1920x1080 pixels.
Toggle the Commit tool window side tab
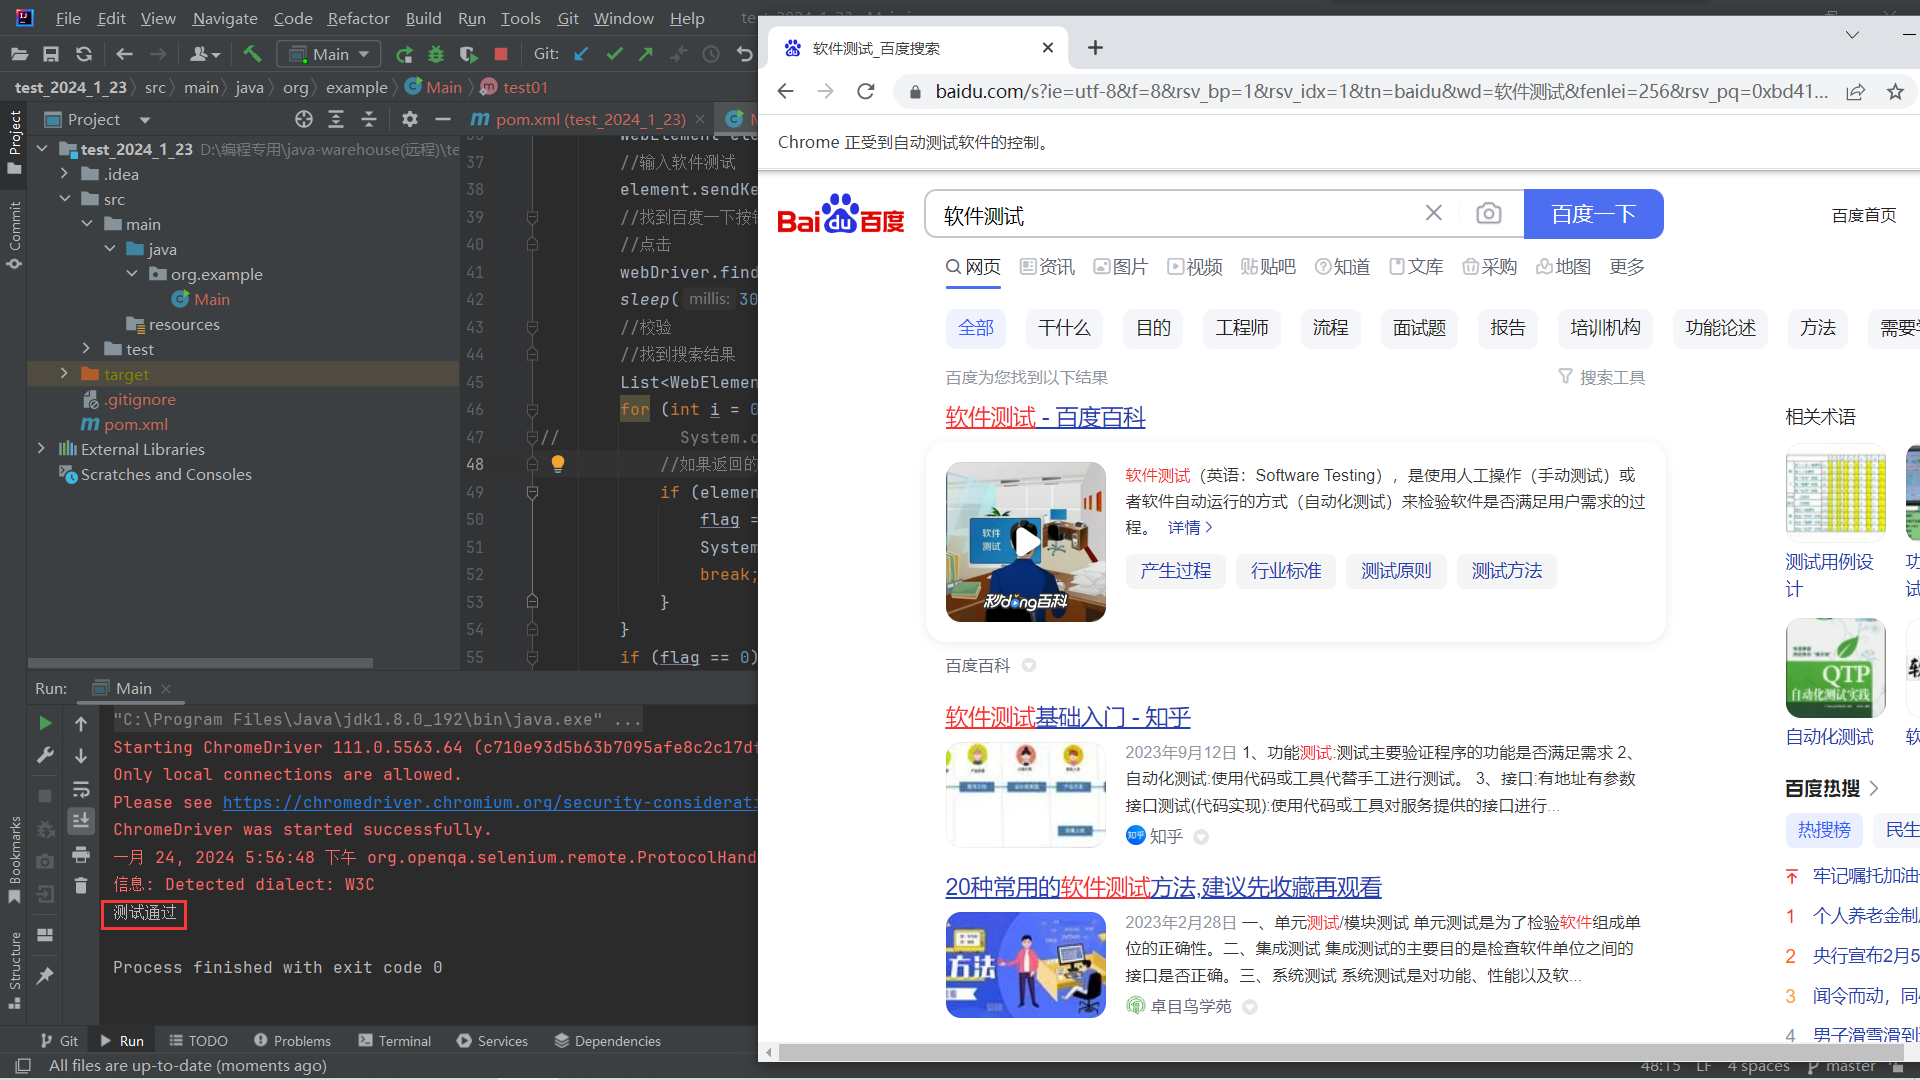pos(14,235)
